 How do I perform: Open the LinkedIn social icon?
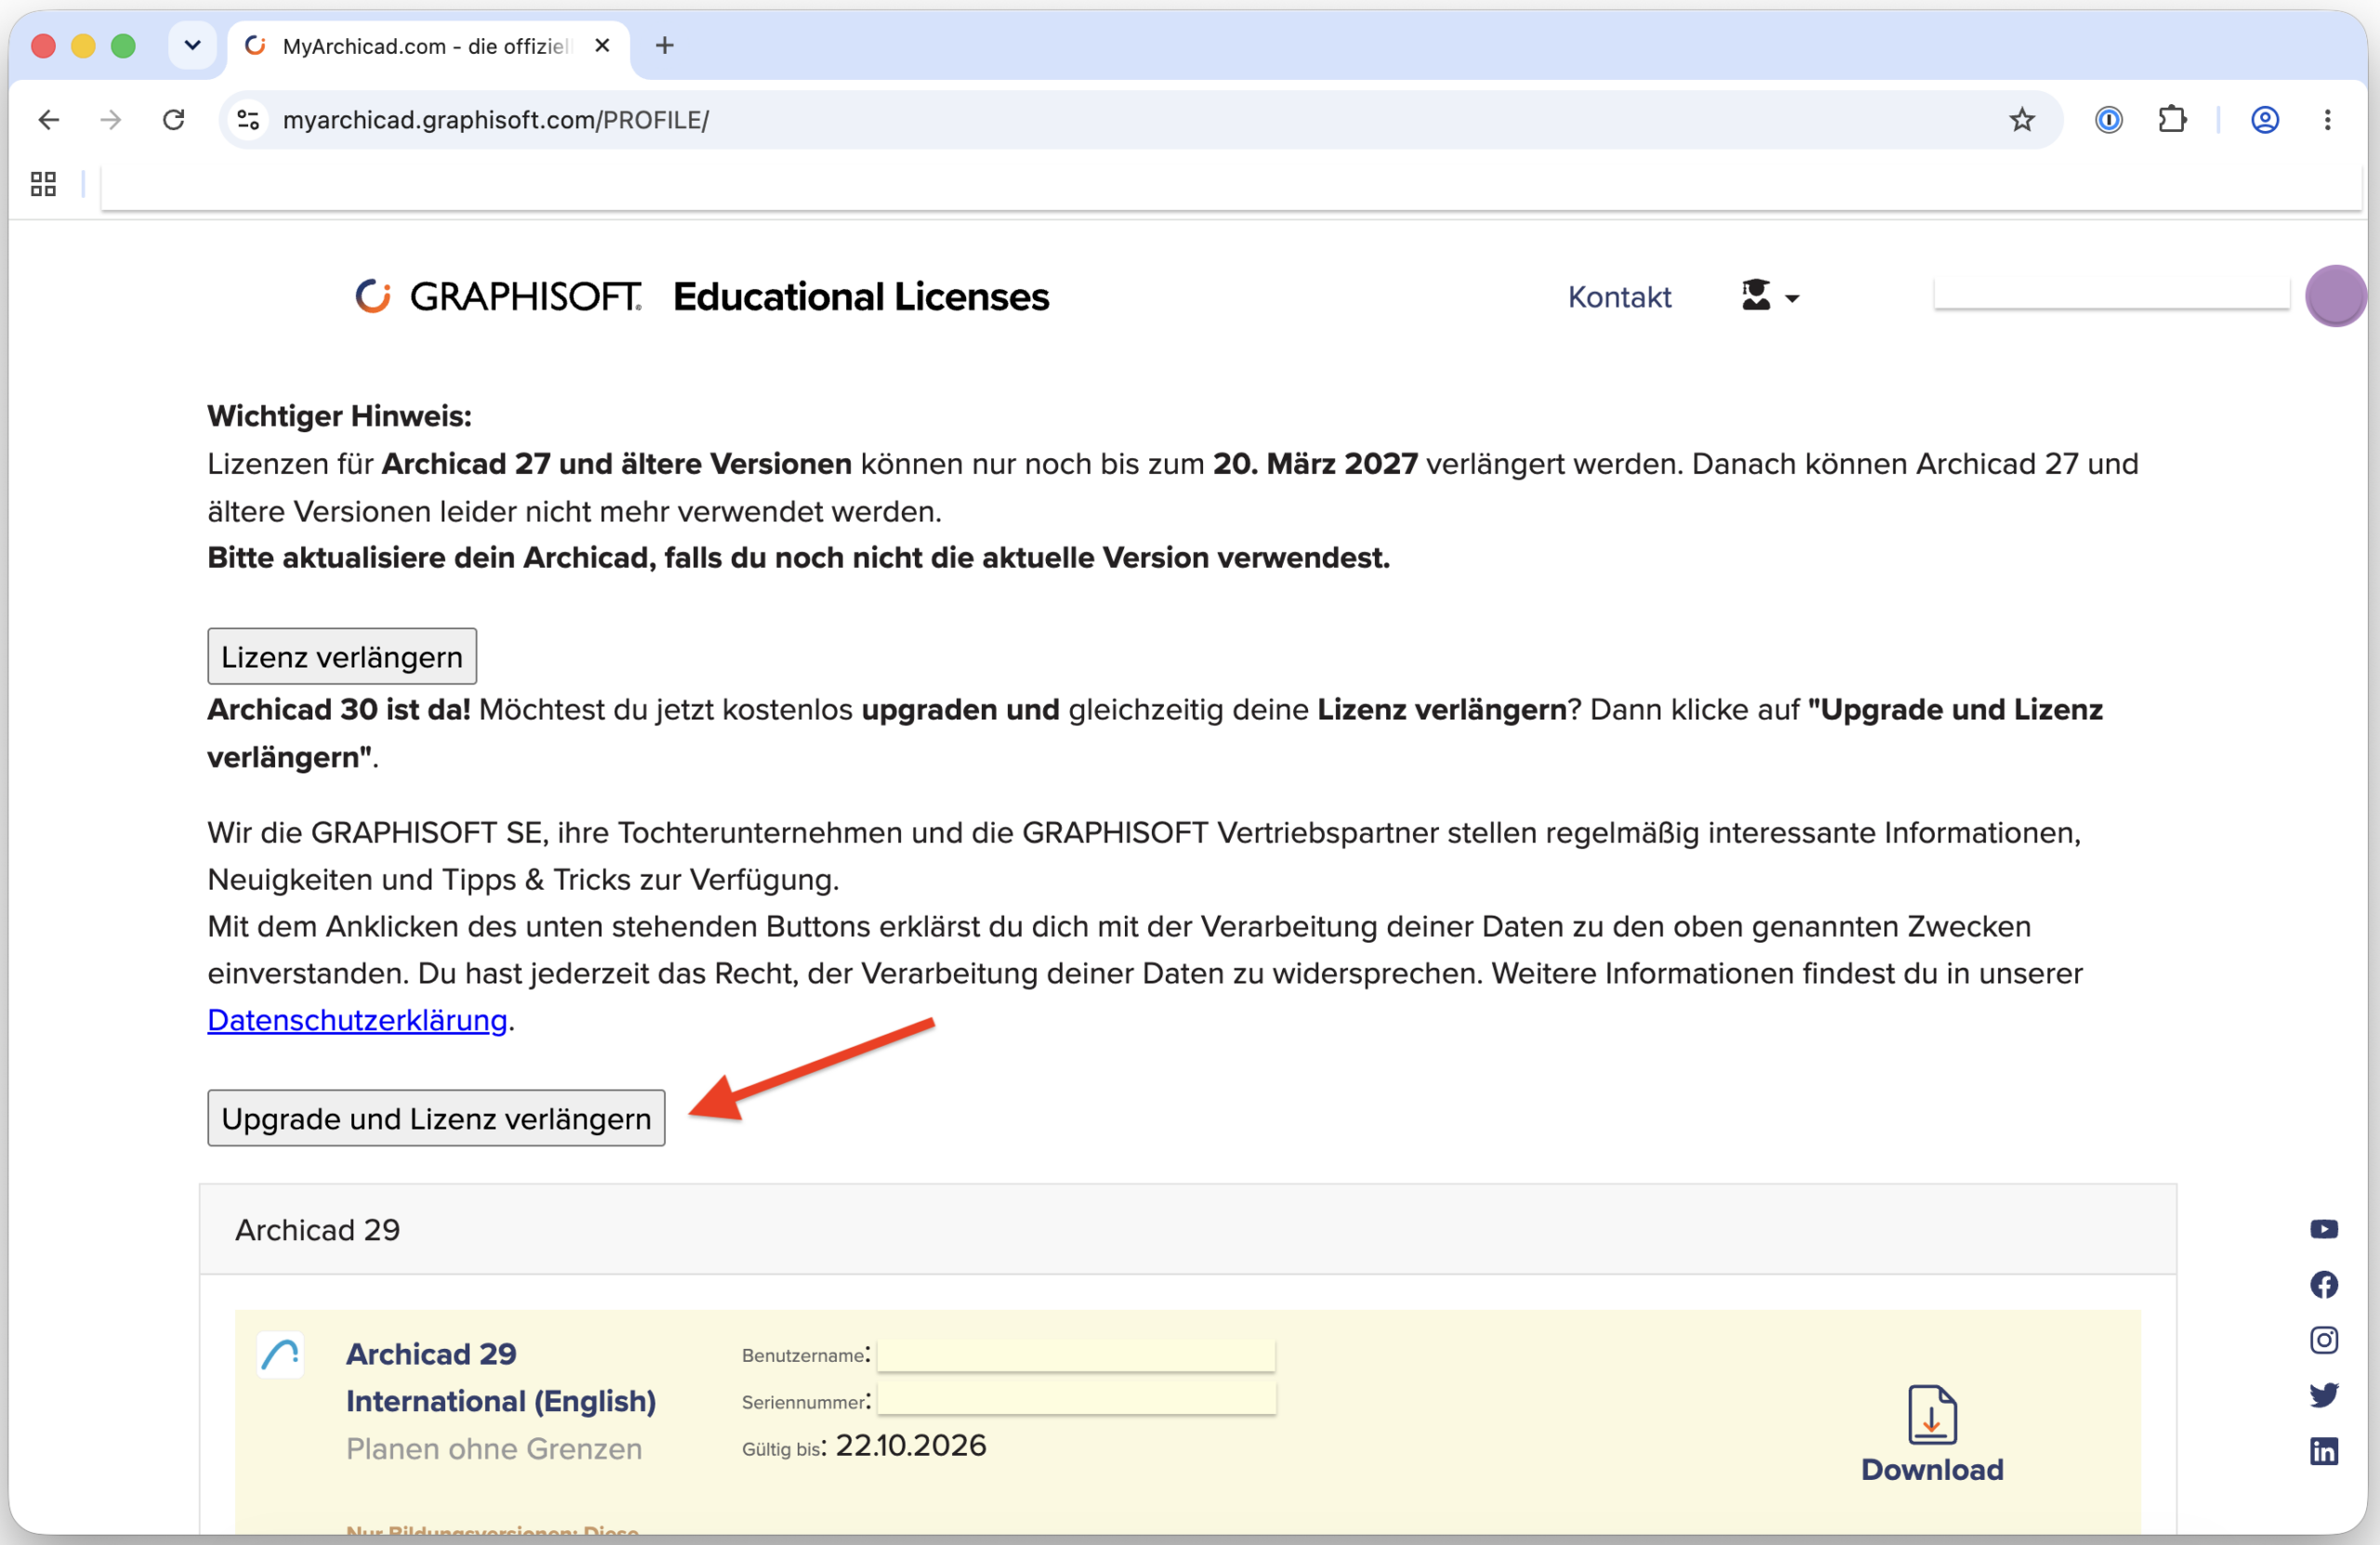tap(2323, 1450)
